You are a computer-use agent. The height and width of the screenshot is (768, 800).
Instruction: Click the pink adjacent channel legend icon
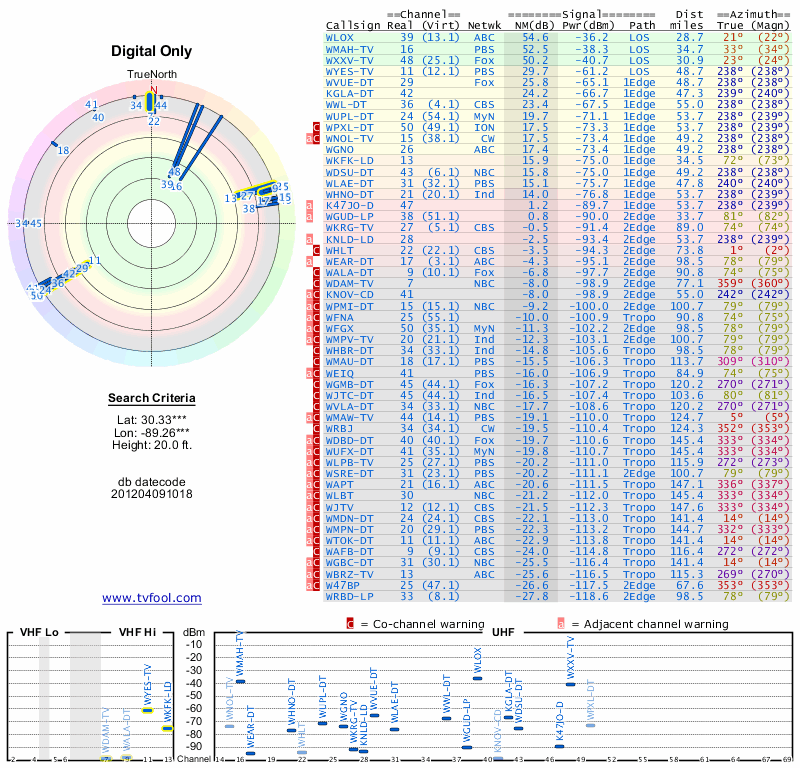pyautogui.click(x=561, y=624)
